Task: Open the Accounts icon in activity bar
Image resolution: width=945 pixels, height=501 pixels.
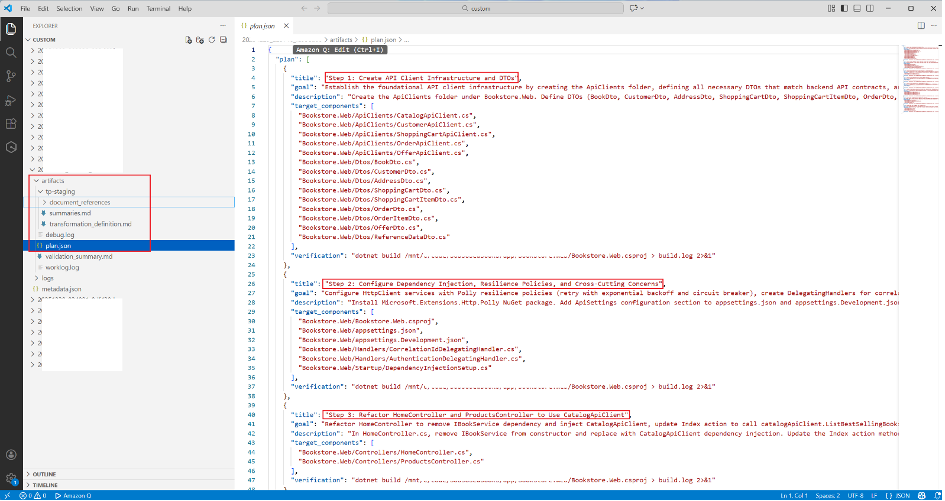Action: [11, 455]
